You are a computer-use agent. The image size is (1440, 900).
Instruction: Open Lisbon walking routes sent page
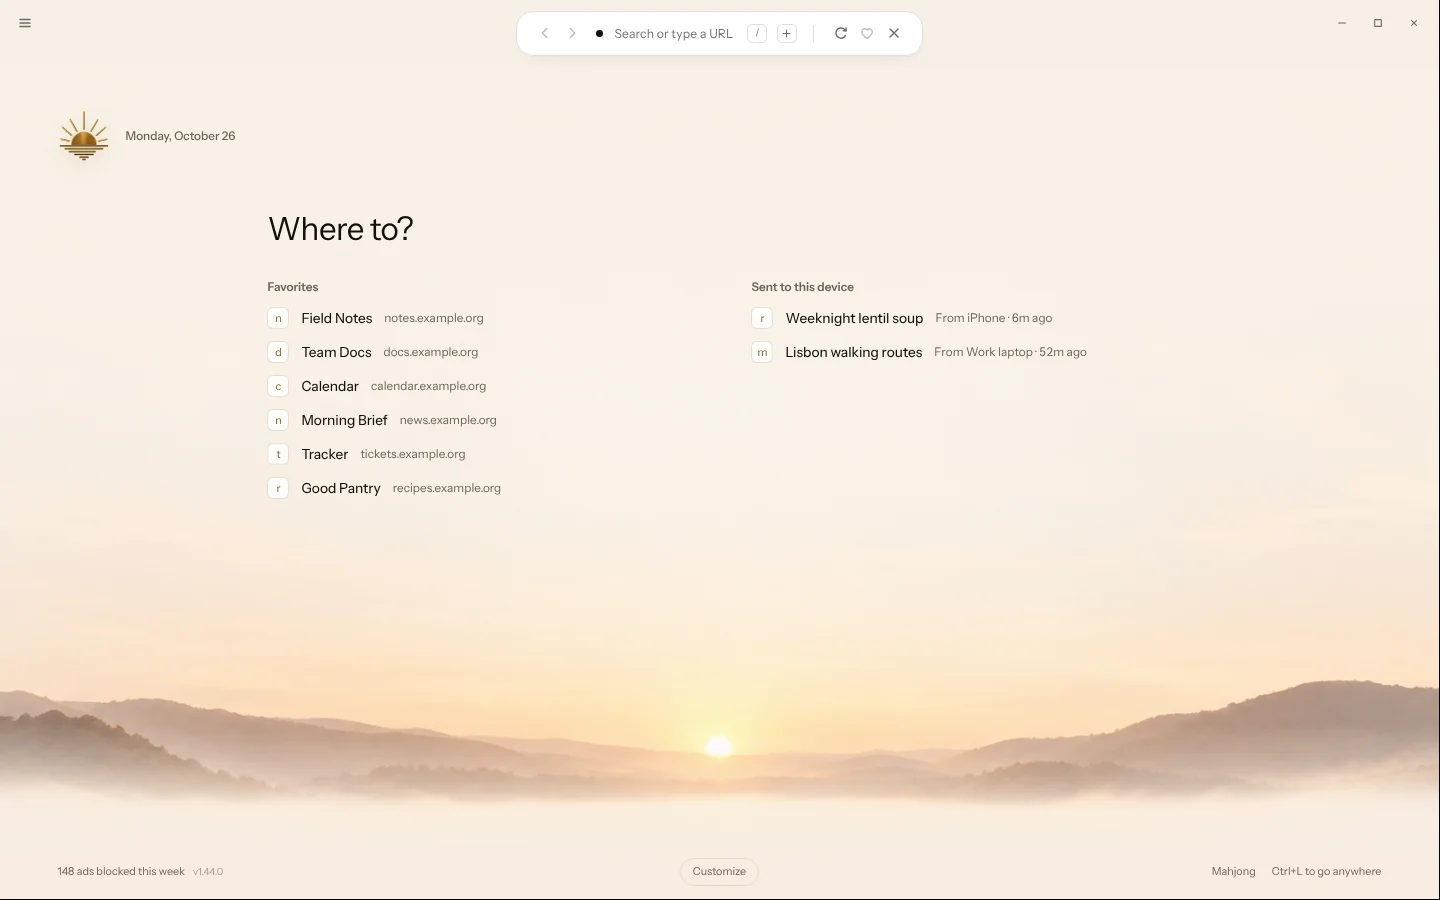pos(919,352)
